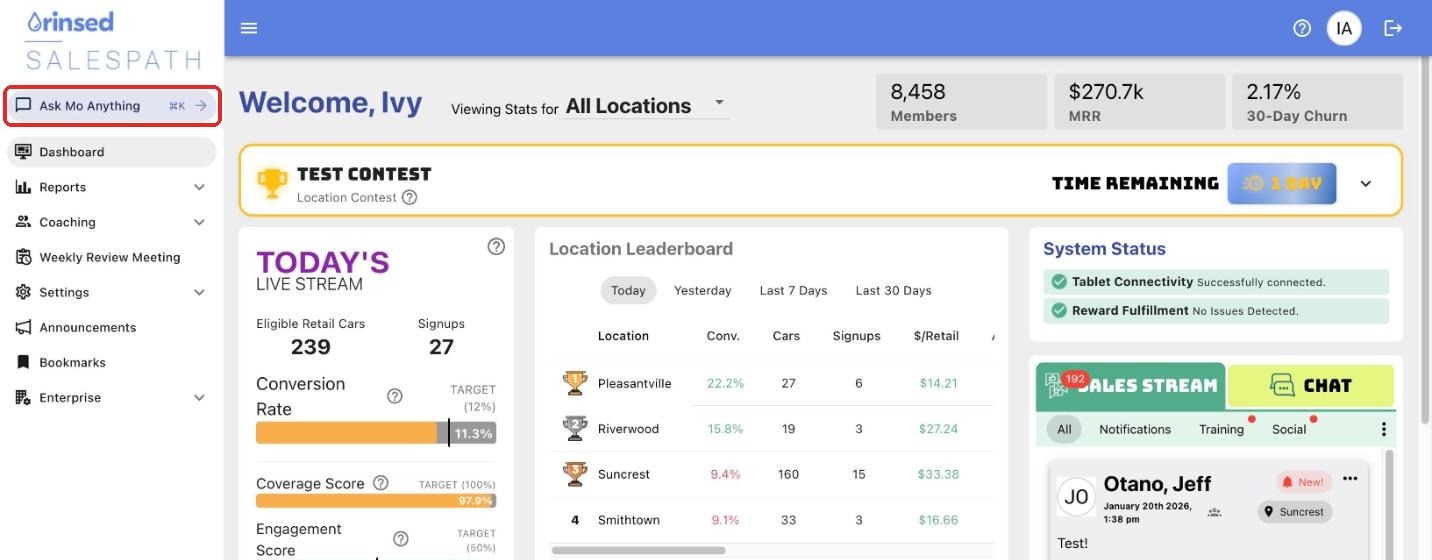1432x560 pixels.
Task: Click the Test Contest trophy icon
Action: (x=272, y=183)
